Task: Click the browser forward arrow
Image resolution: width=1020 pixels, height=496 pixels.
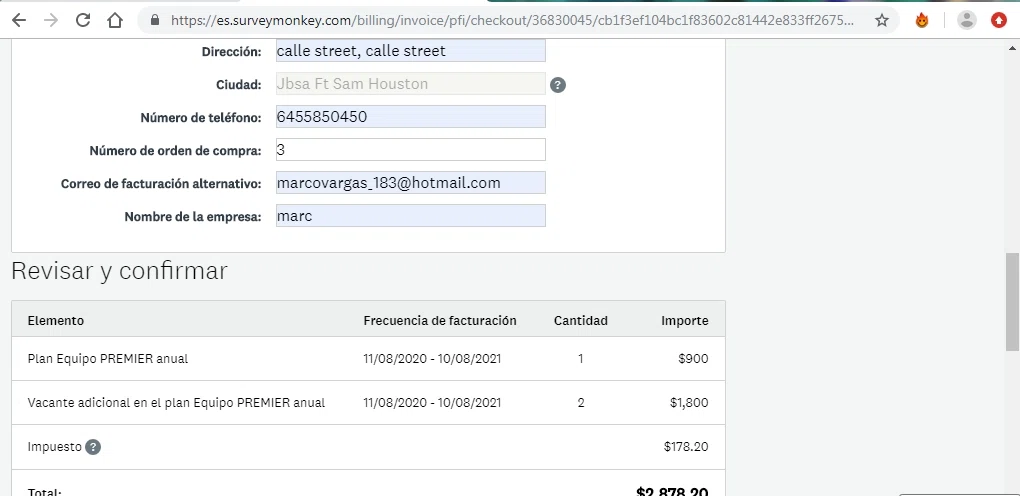Action: (51, 20)
